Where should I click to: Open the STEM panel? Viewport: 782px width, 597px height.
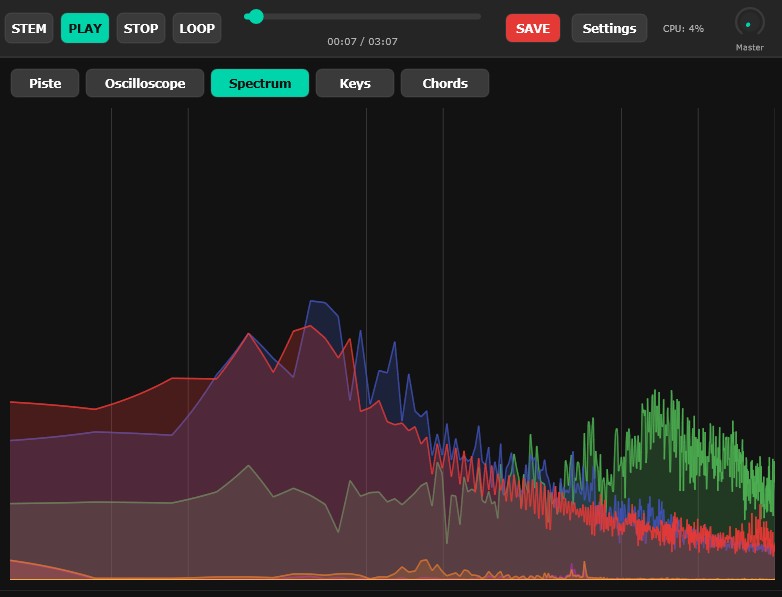click(29, 28)
